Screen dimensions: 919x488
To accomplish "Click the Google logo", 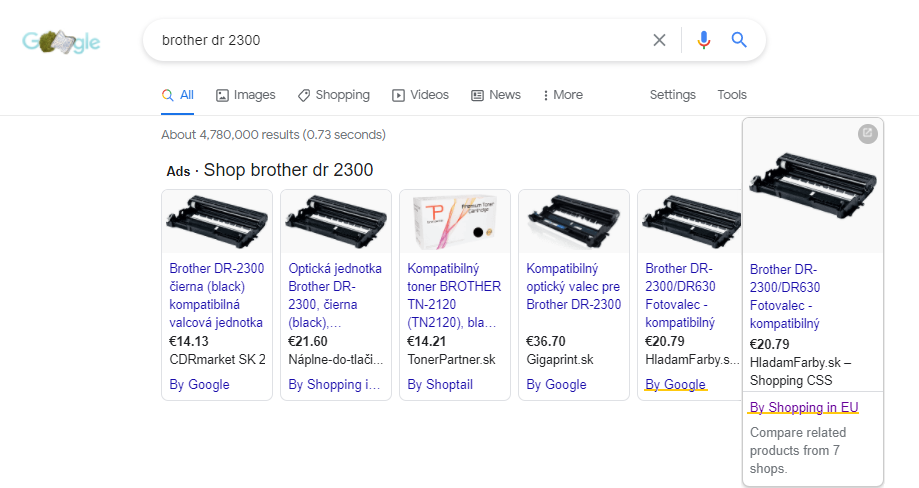I will [x=62, y=42].
